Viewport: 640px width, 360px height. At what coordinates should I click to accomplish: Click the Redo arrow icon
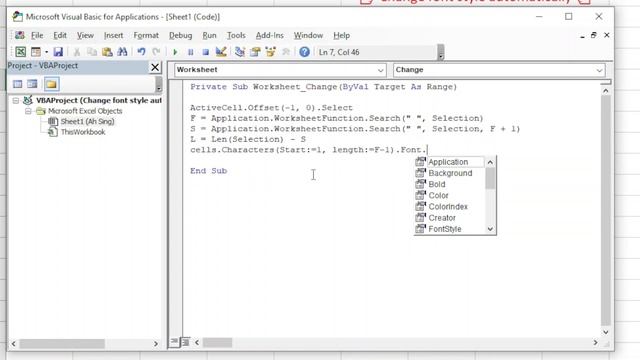click(156, 52)
